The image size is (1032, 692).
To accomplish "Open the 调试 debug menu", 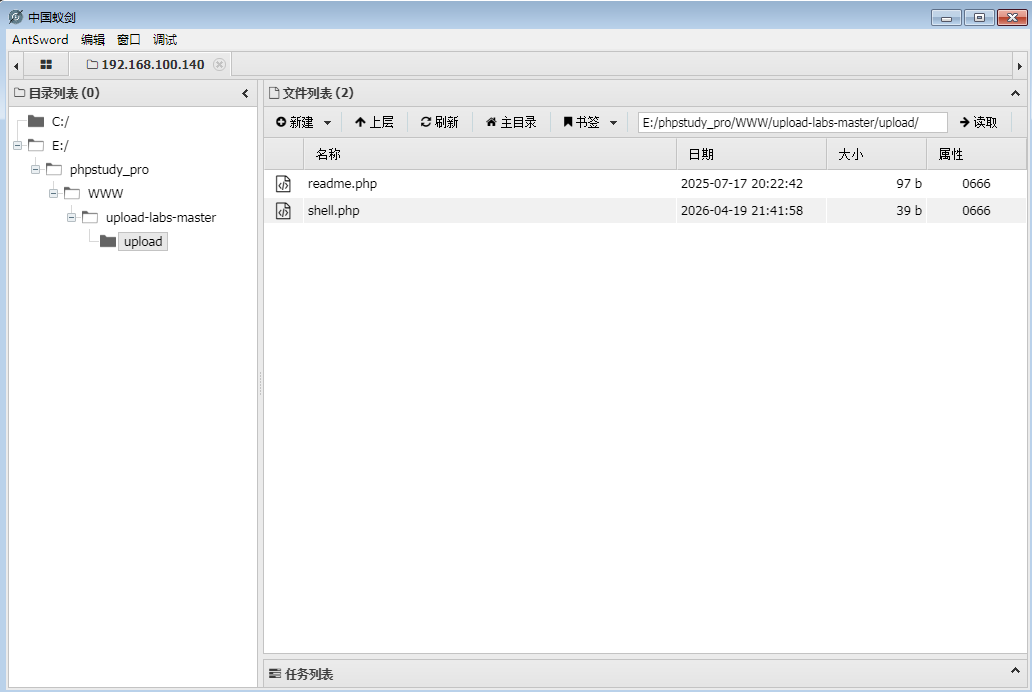I will (x=165, y=40).
